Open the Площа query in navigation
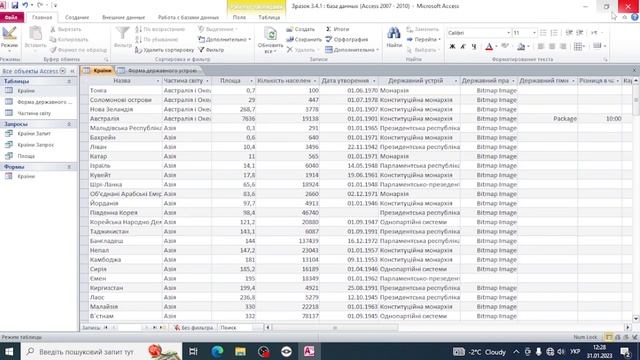 26,156
